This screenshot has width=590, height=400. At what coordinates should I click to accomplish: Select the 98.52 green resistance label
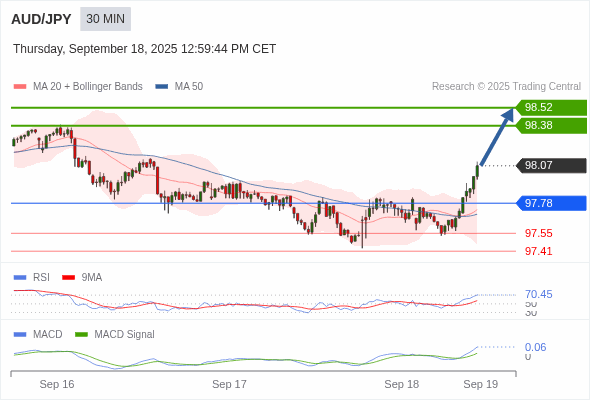[x=551, y=107]
